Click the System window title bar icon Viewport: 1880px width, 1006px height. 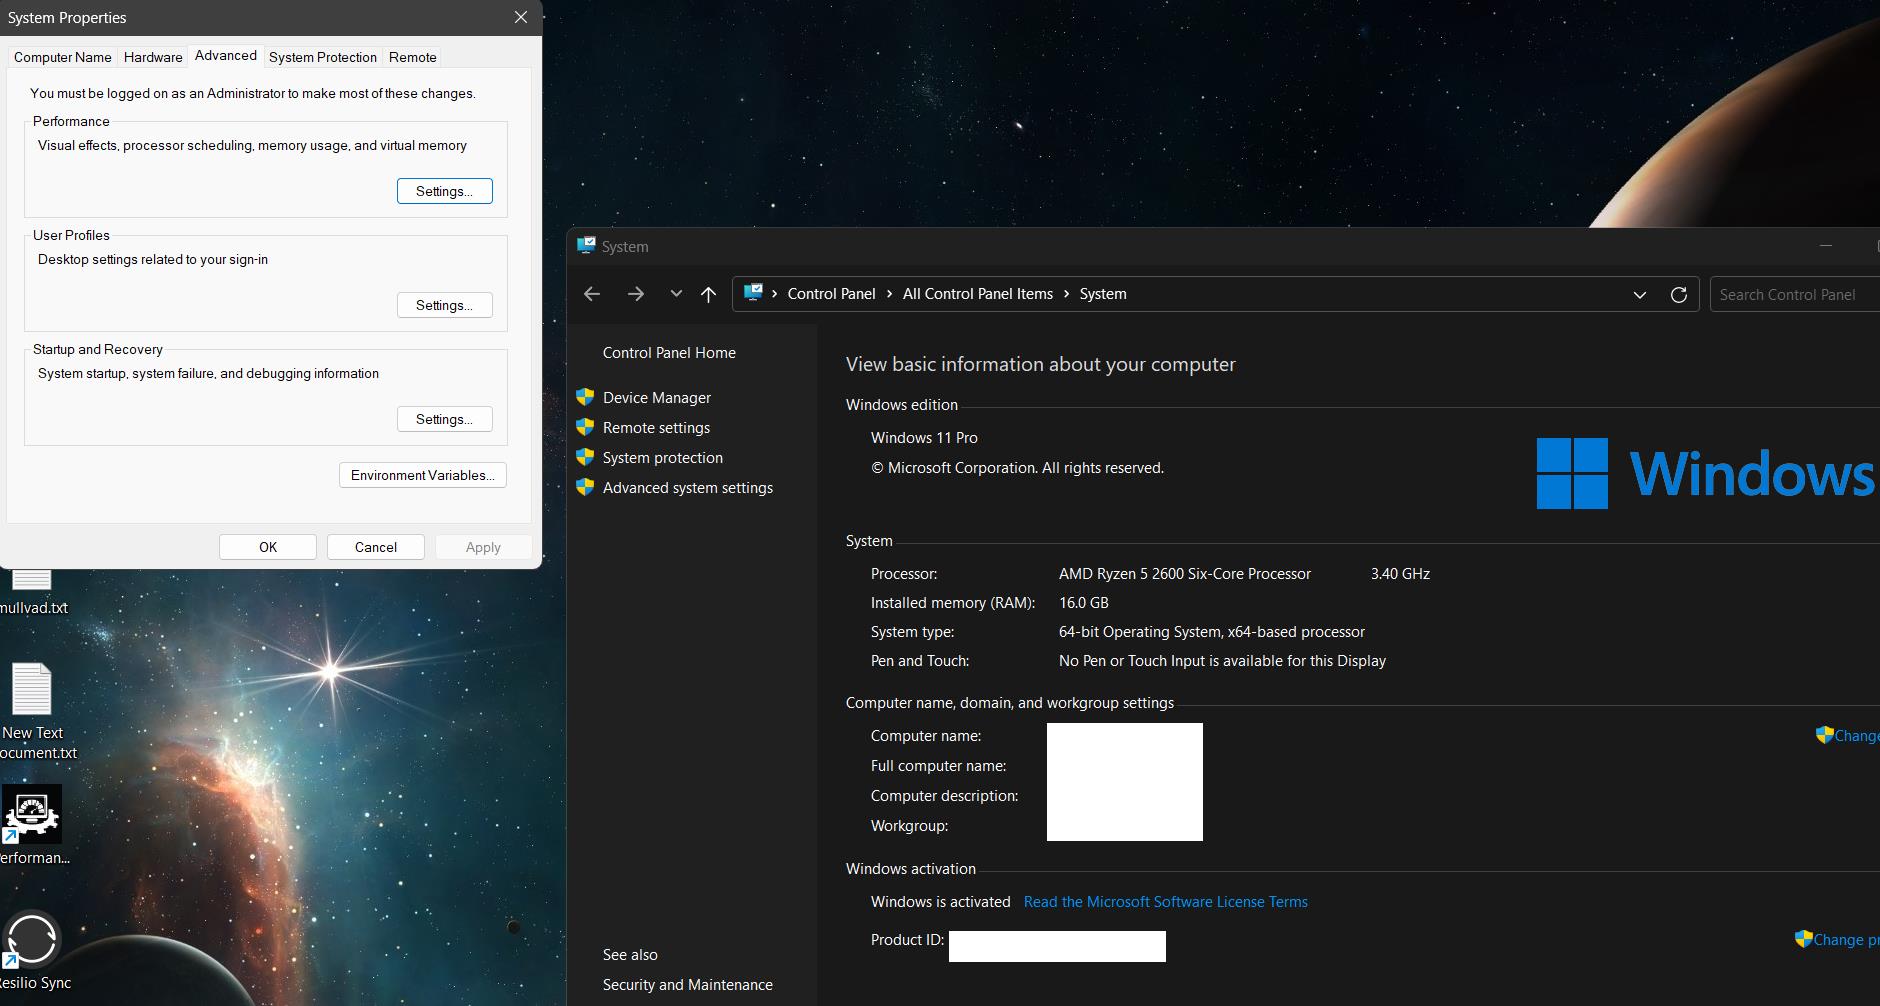(586, 246)
